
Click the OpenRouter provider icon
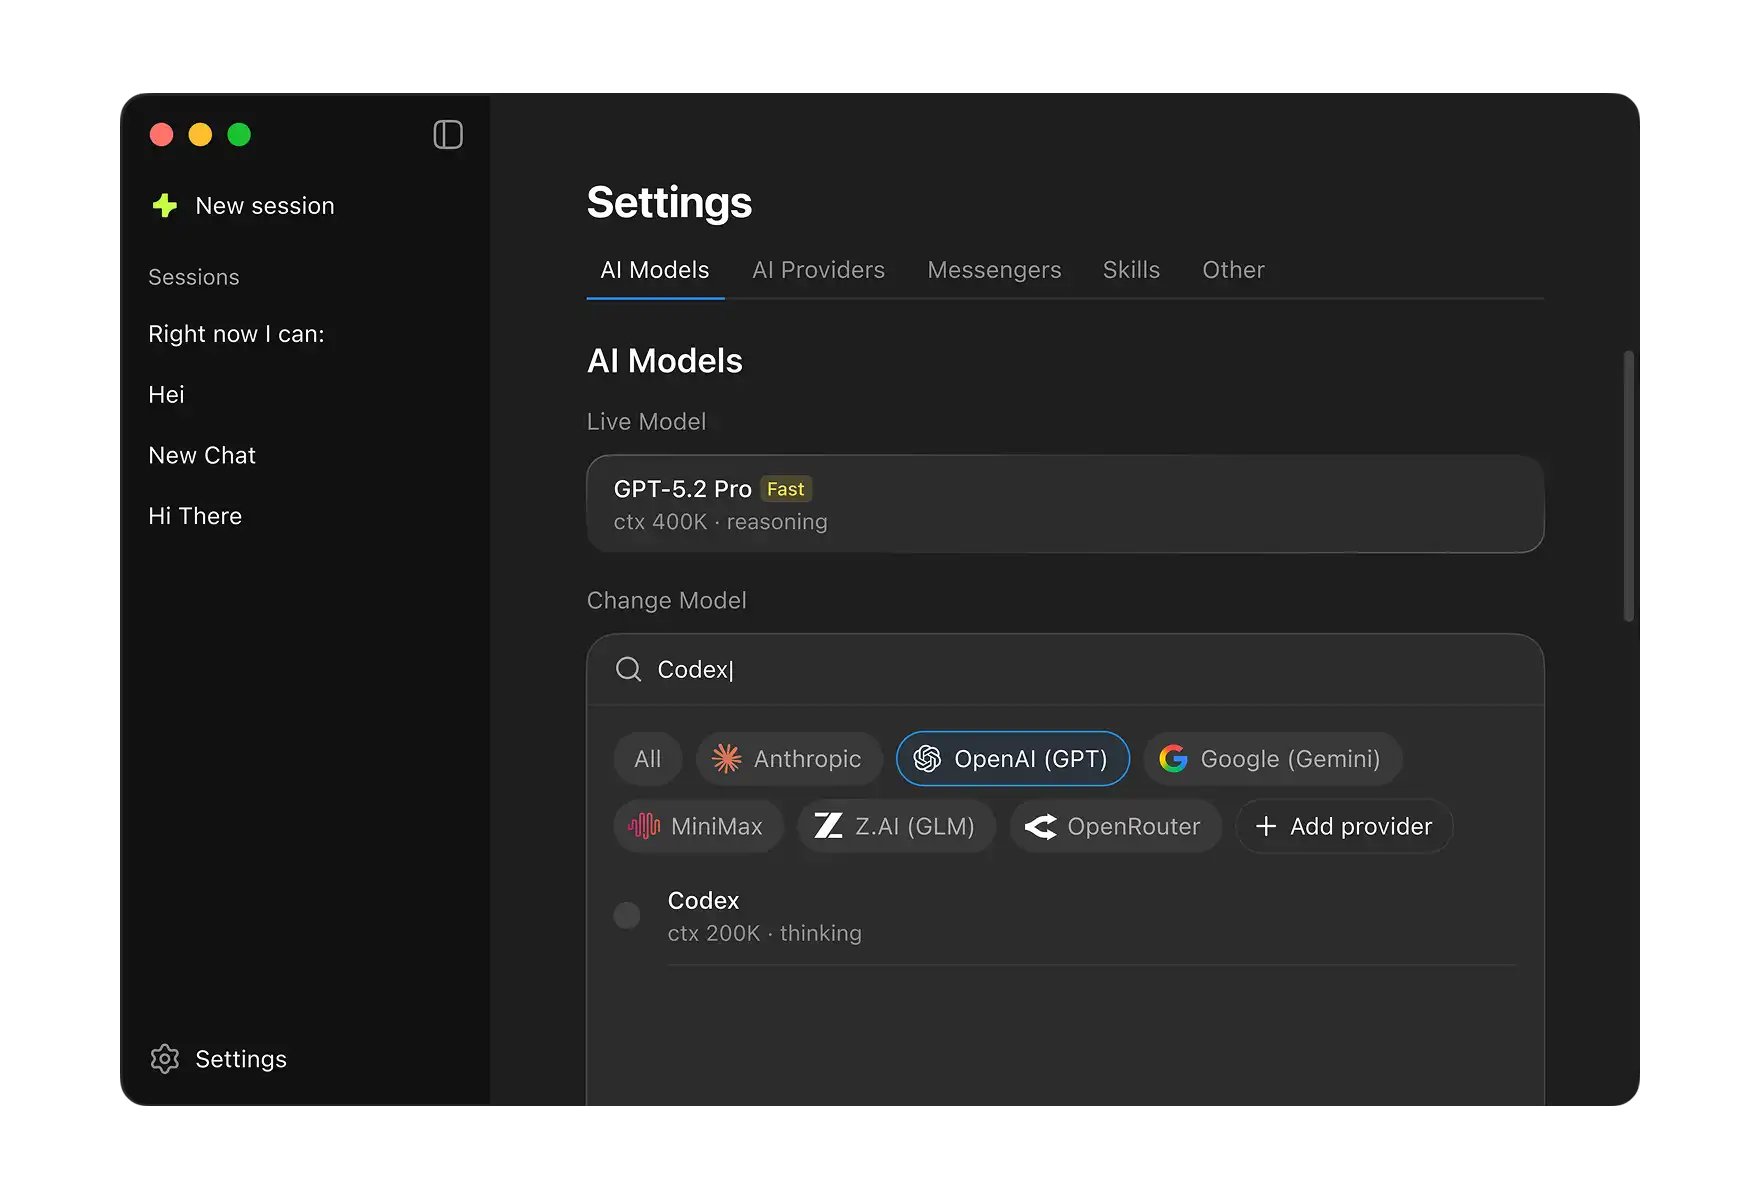pyautogui.click(x=1041, y=826)
